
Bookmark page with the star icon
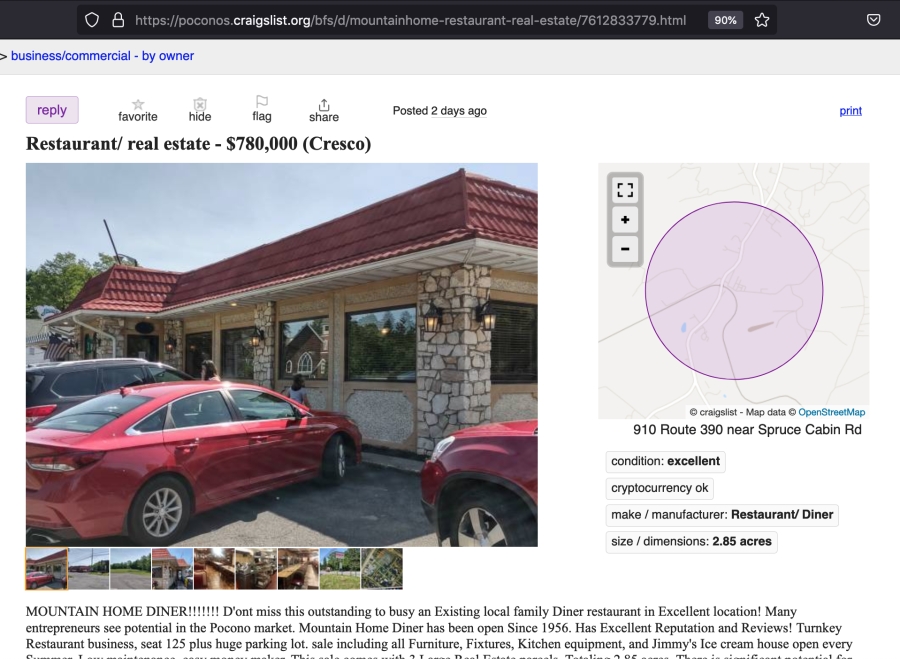[762, 20]
